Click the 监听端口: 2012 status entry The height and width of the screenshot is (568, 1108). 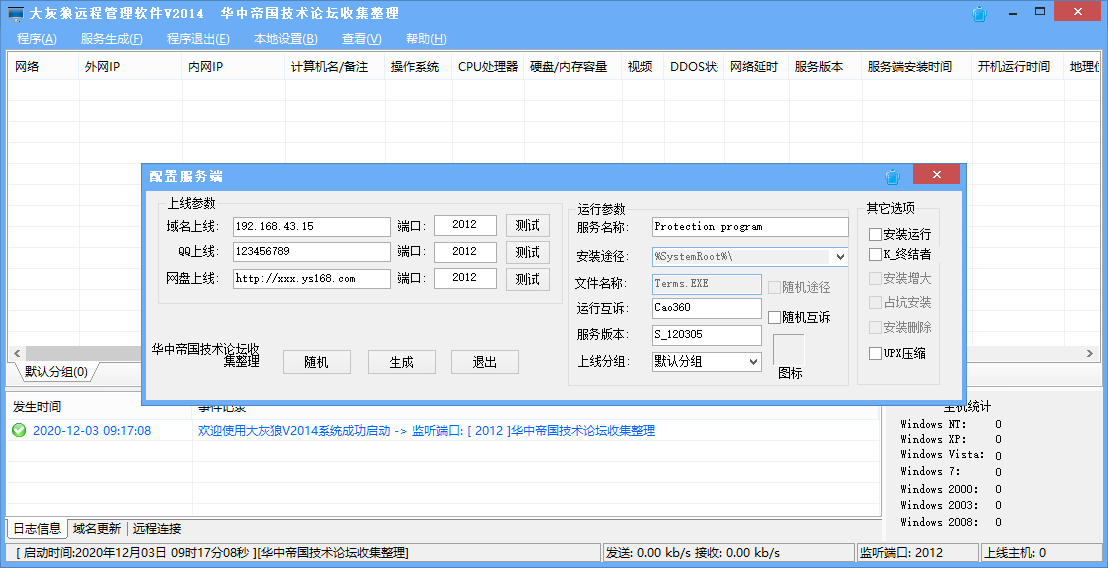click(x=917, y=552)
